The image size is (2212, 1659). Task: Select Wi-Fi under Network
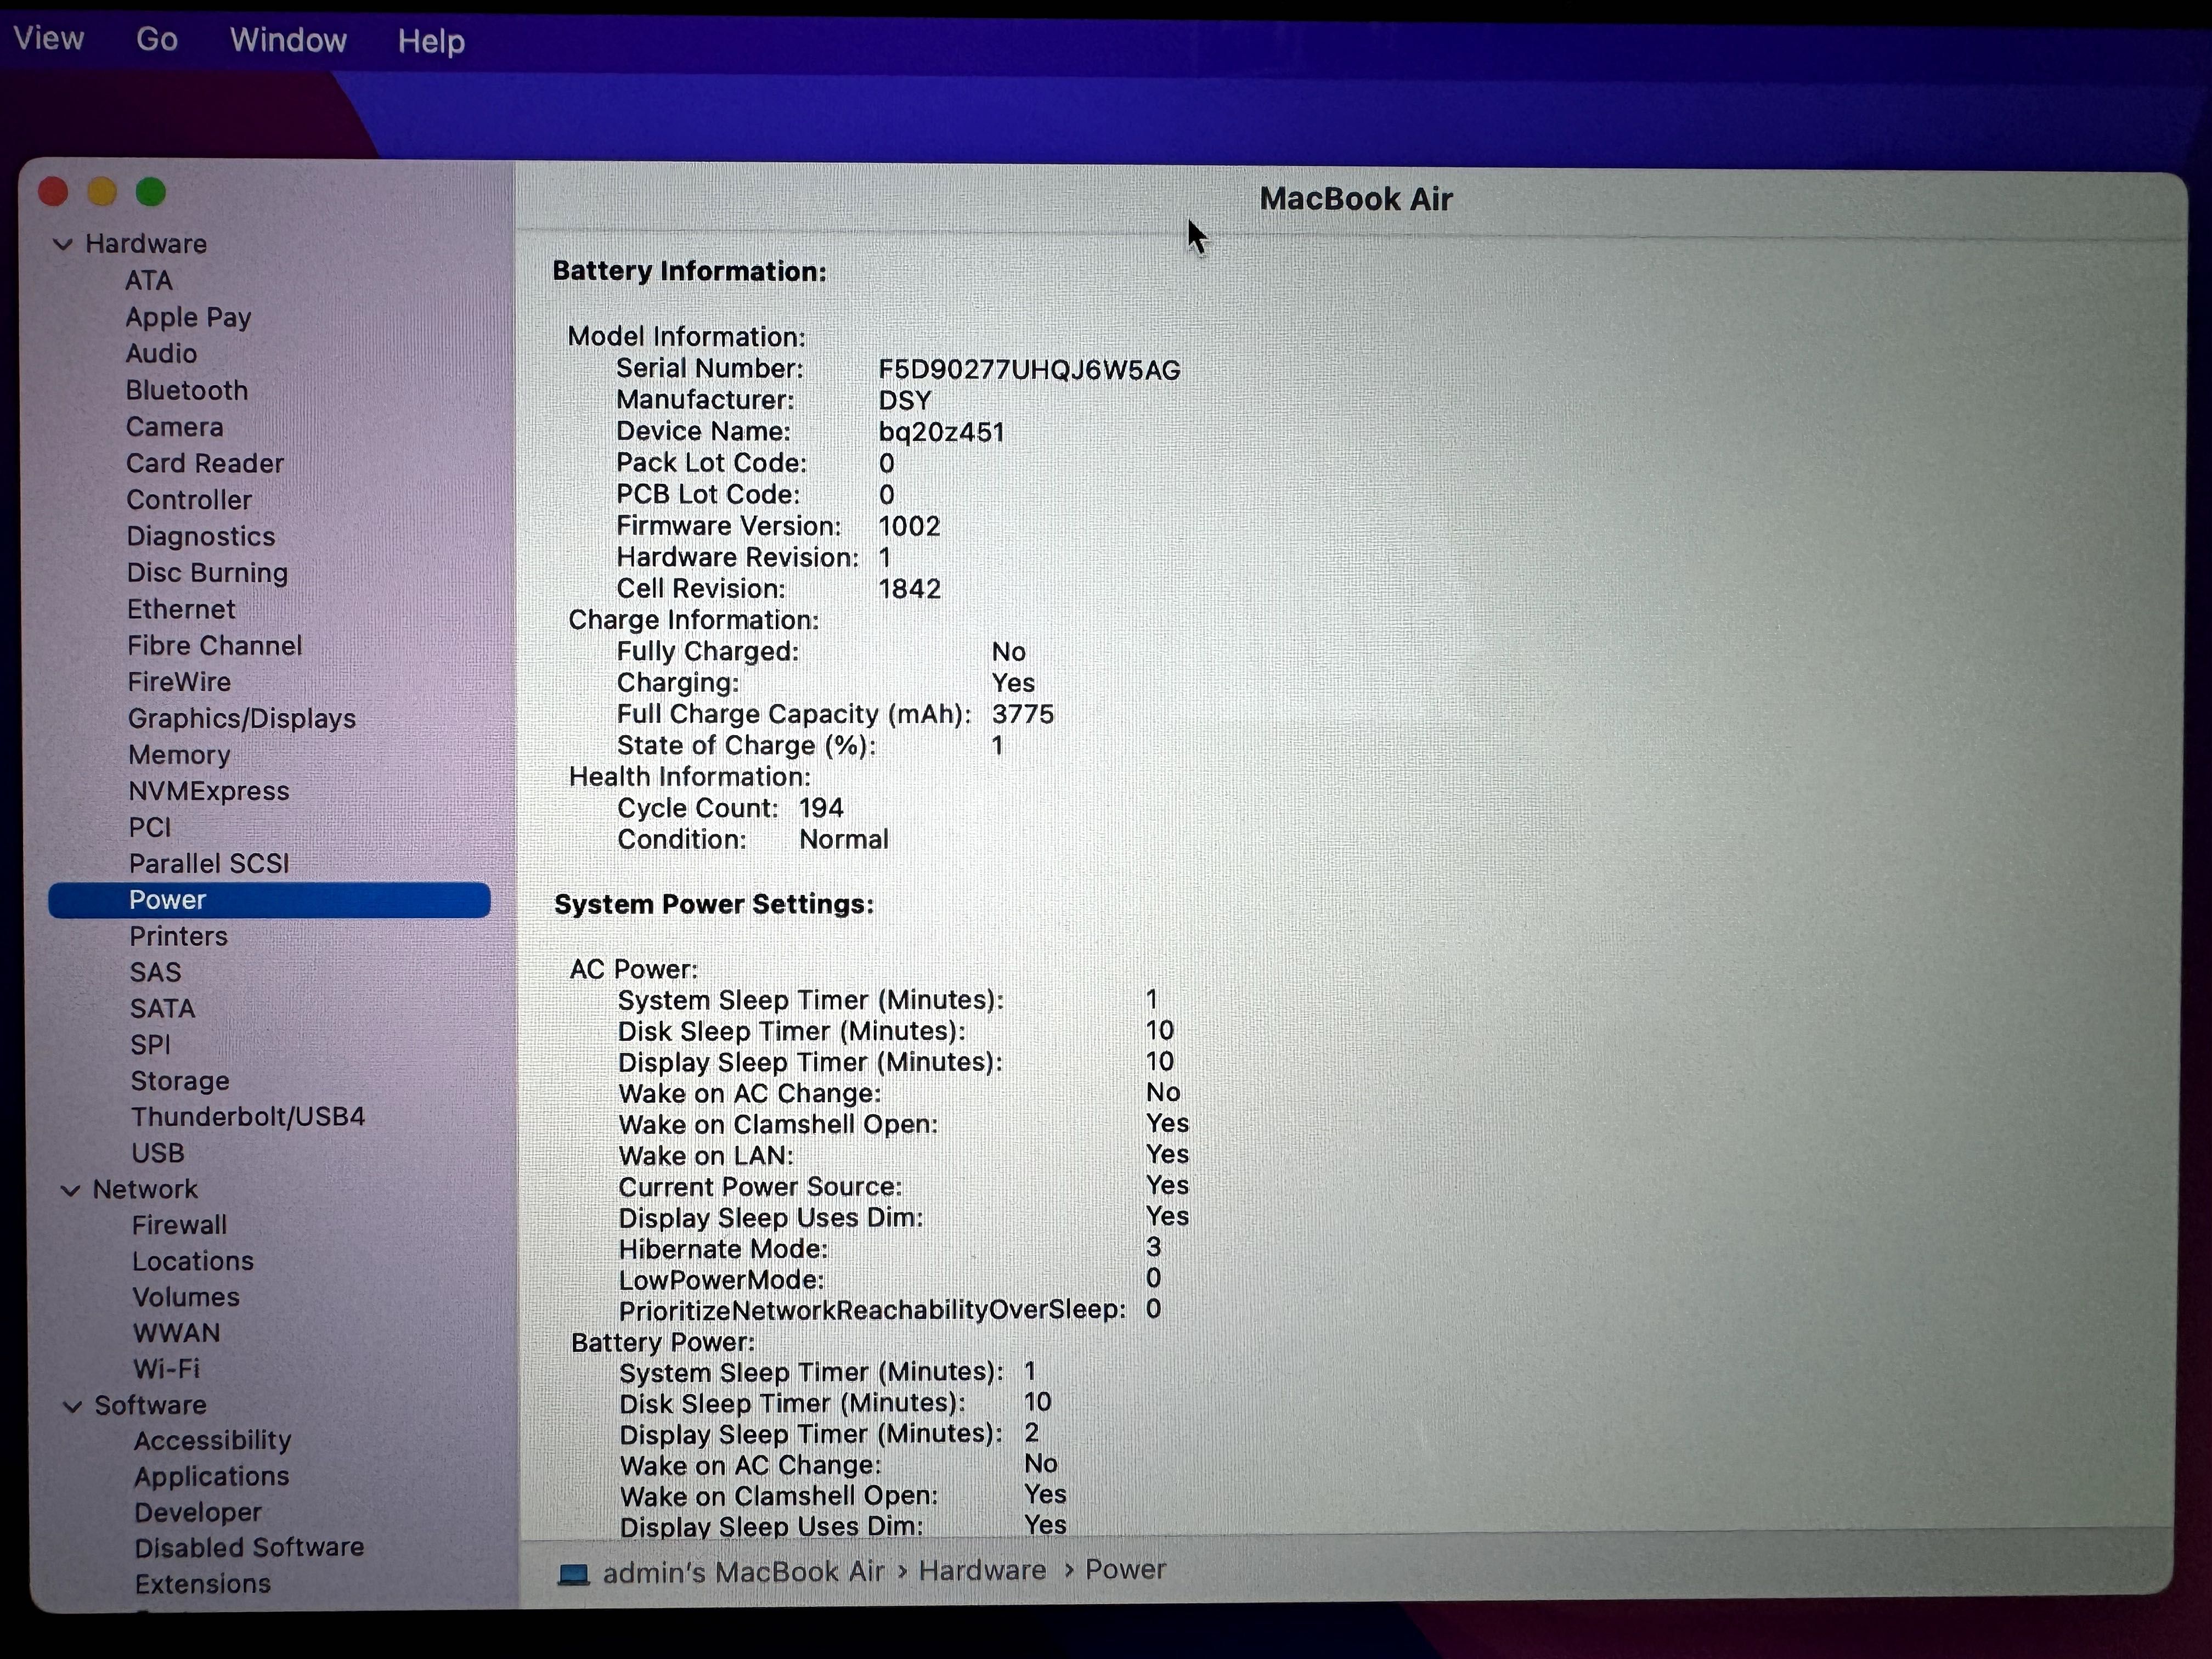pyautogui.click(x=166, y=1369)
